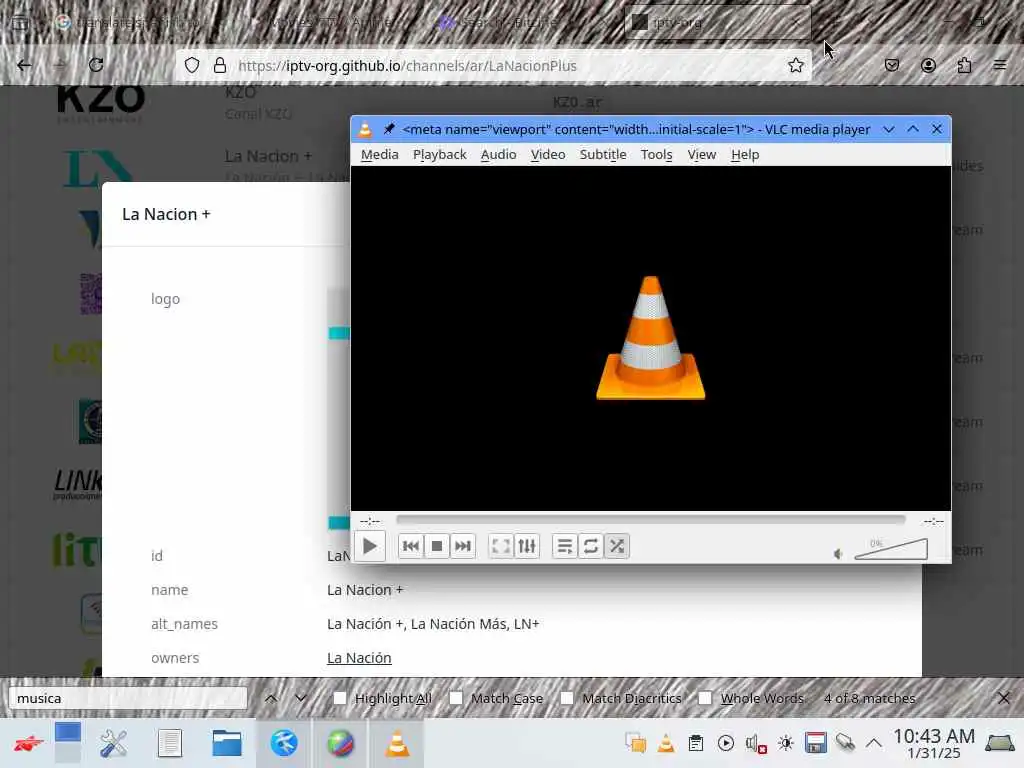Open the clock showing 10:43 AM
This screenshot has width=1024, height=768.
(934, 744)
